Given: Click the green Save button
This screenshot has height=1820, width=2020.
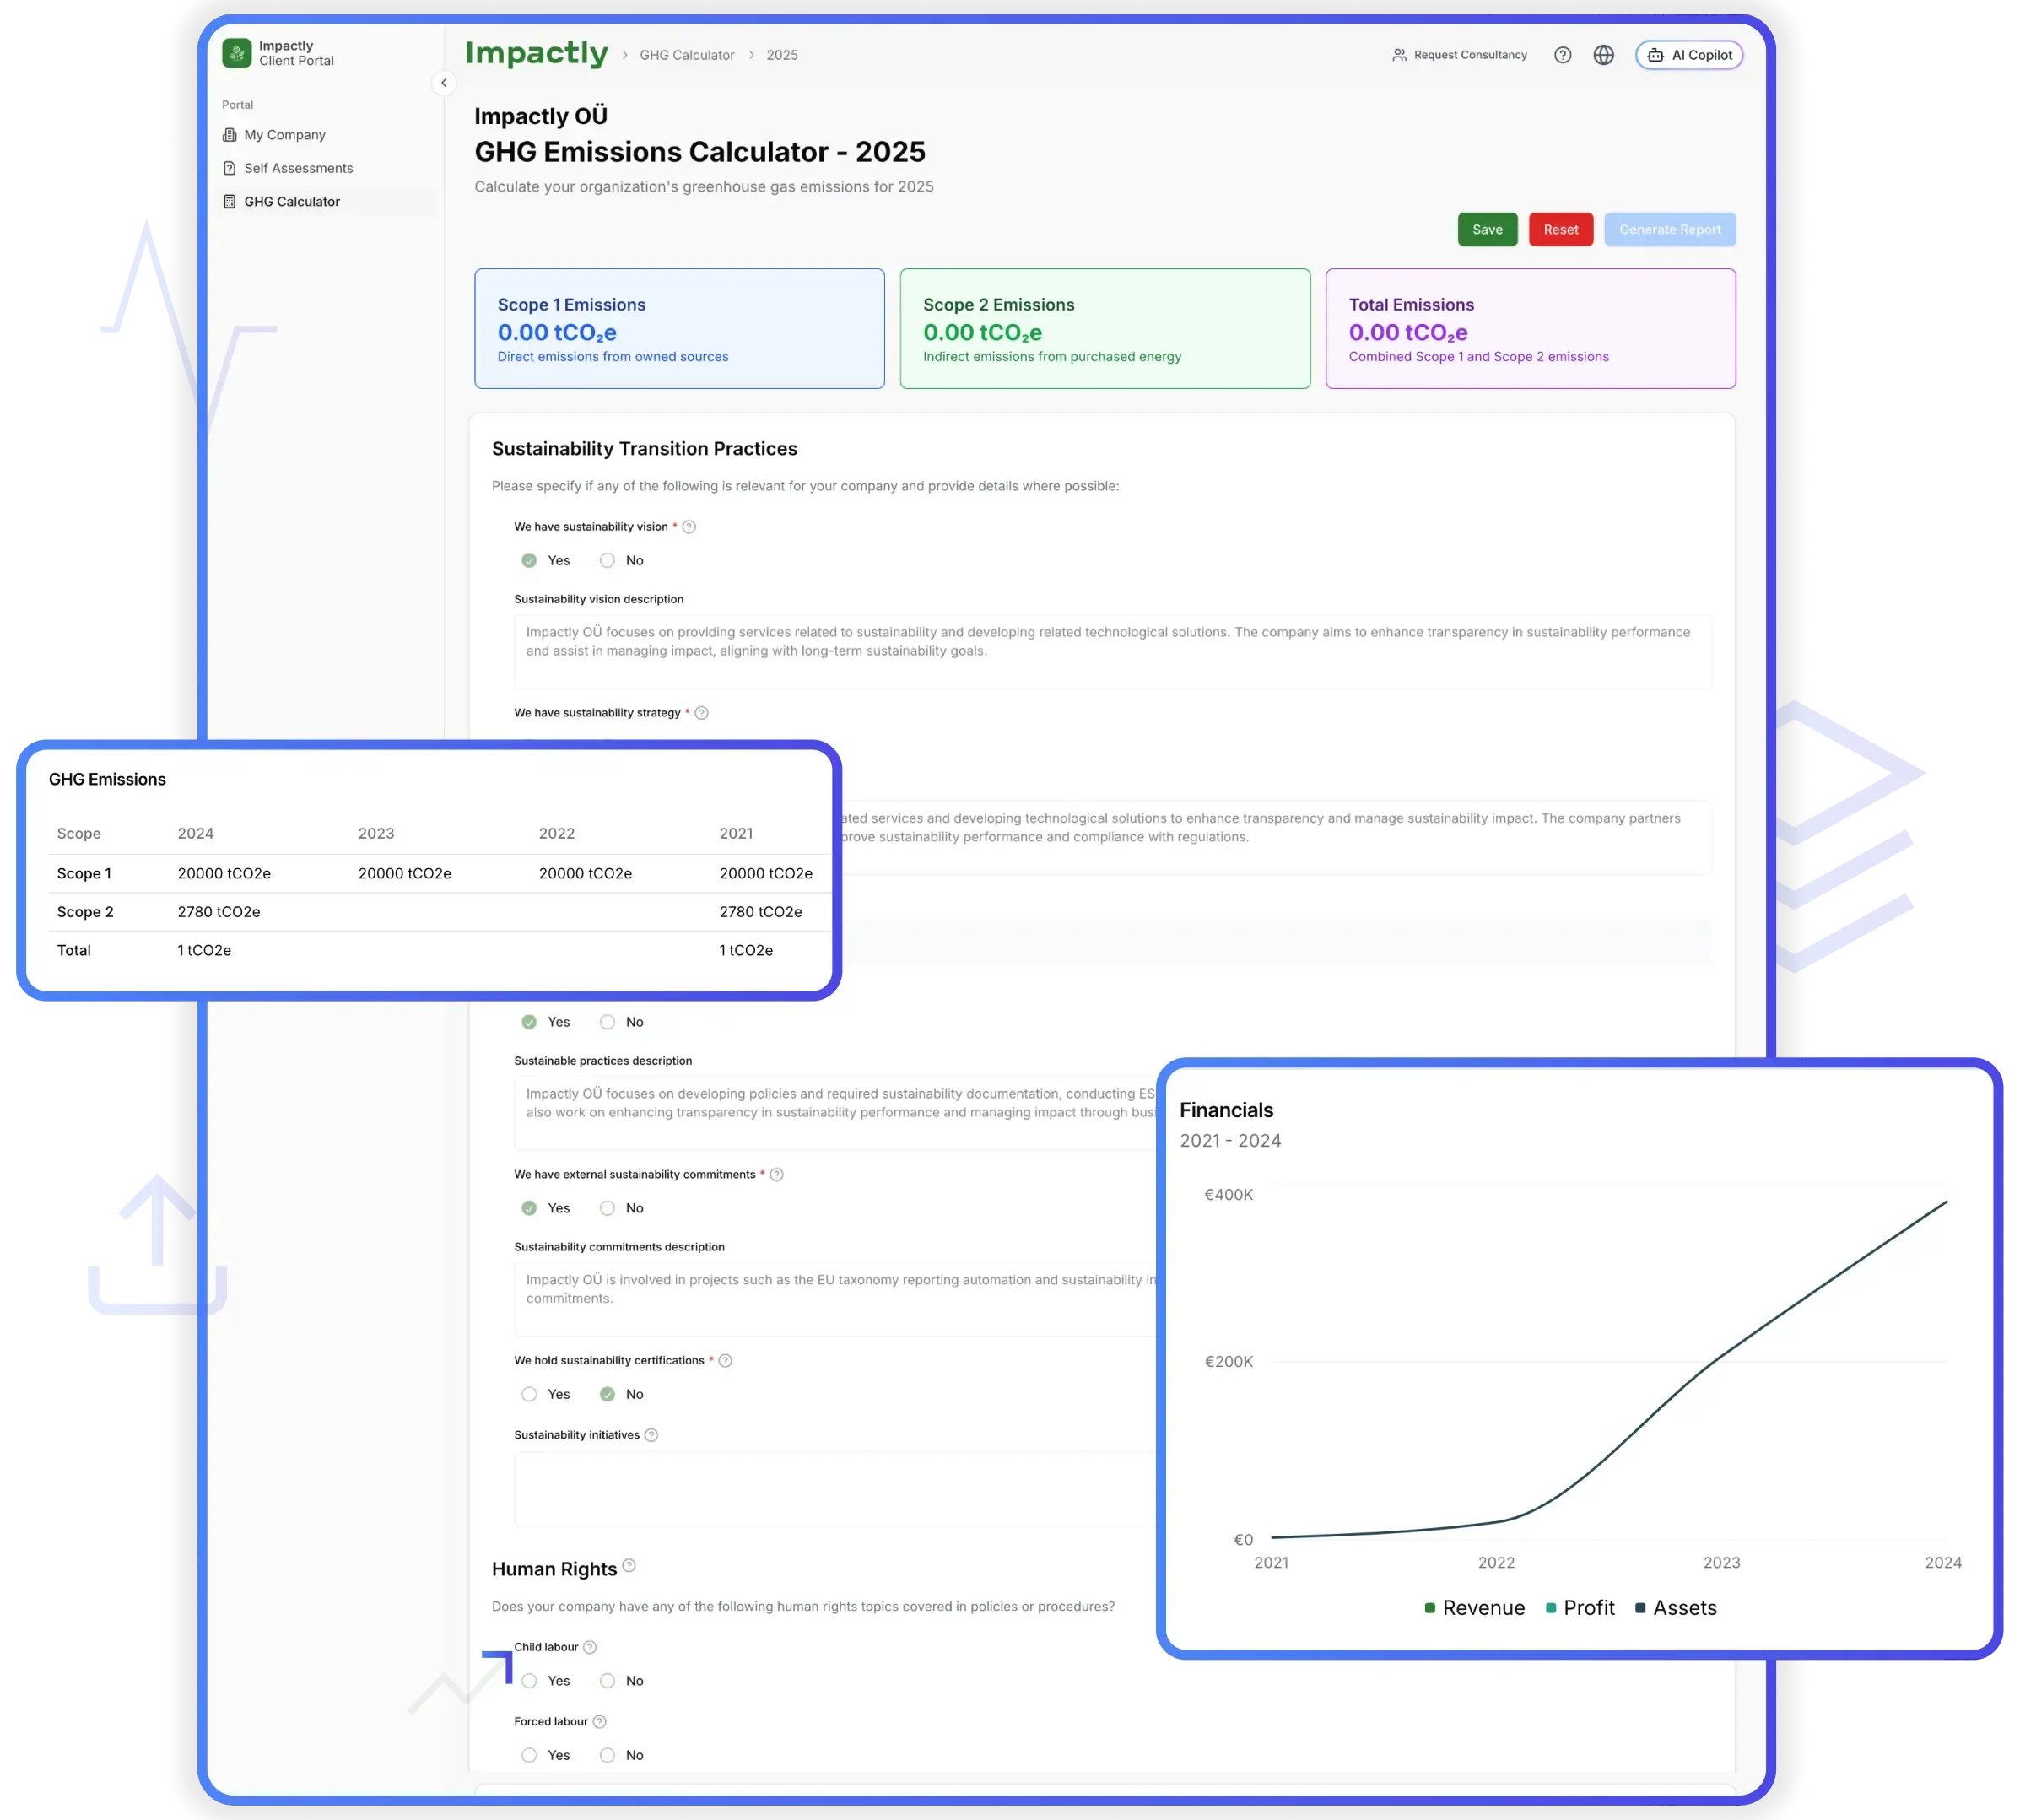Looking at the screenshot, I should pos(1487,230).
